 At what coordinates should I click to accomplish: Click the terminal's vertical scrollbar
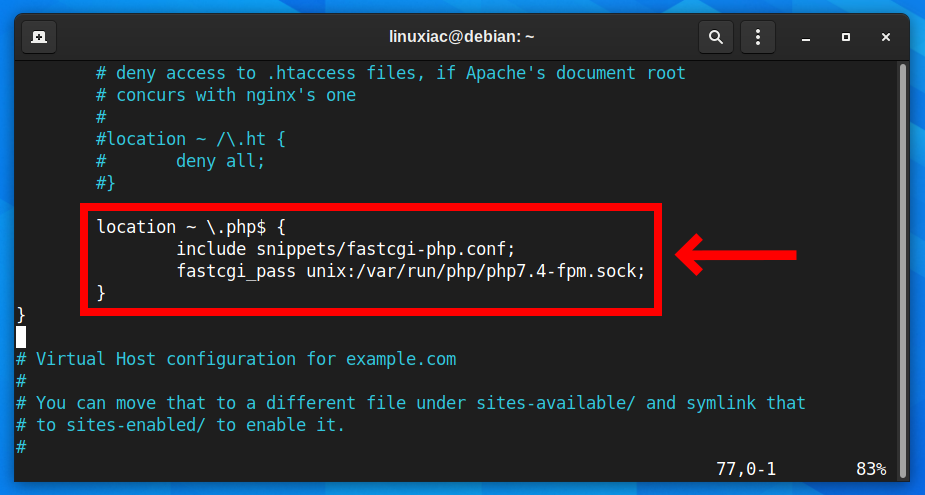click(x=903, y=271)
